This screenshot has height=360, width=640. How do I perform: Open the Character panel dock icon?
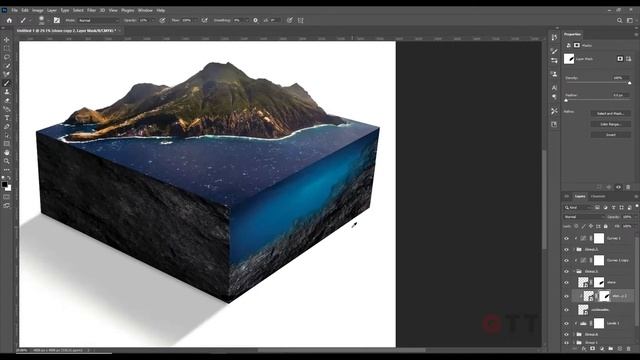[554, 87]
